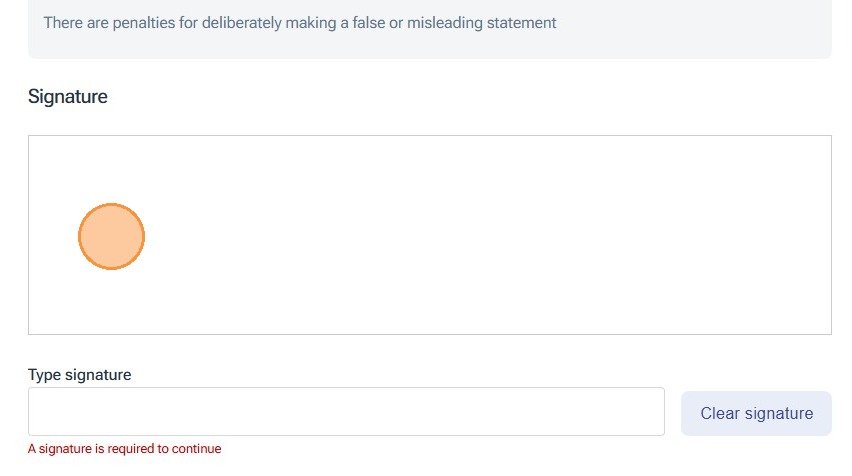Reset signature using Clear signature
Screen dimensions: 852x476
pos(756,413)
